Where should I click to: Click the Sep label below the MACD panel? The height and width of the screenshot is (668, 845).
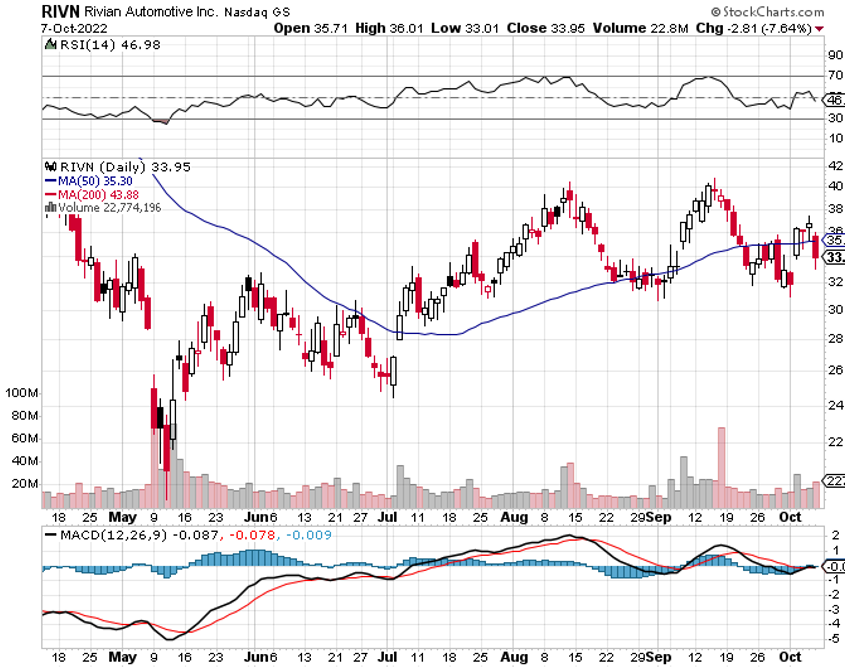(659, 657)
